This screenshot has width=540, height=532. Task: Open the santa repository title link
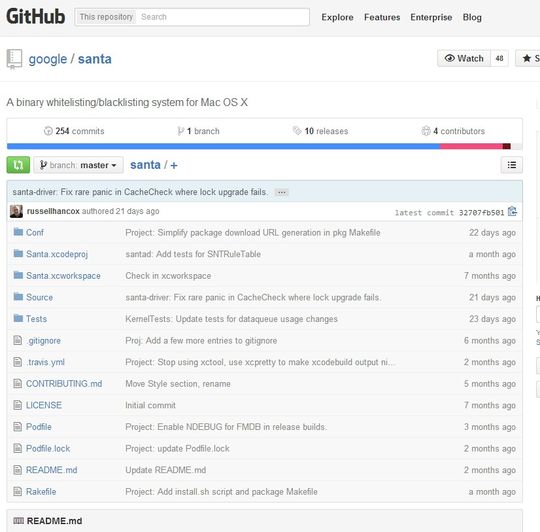click(x=95, y=59)
